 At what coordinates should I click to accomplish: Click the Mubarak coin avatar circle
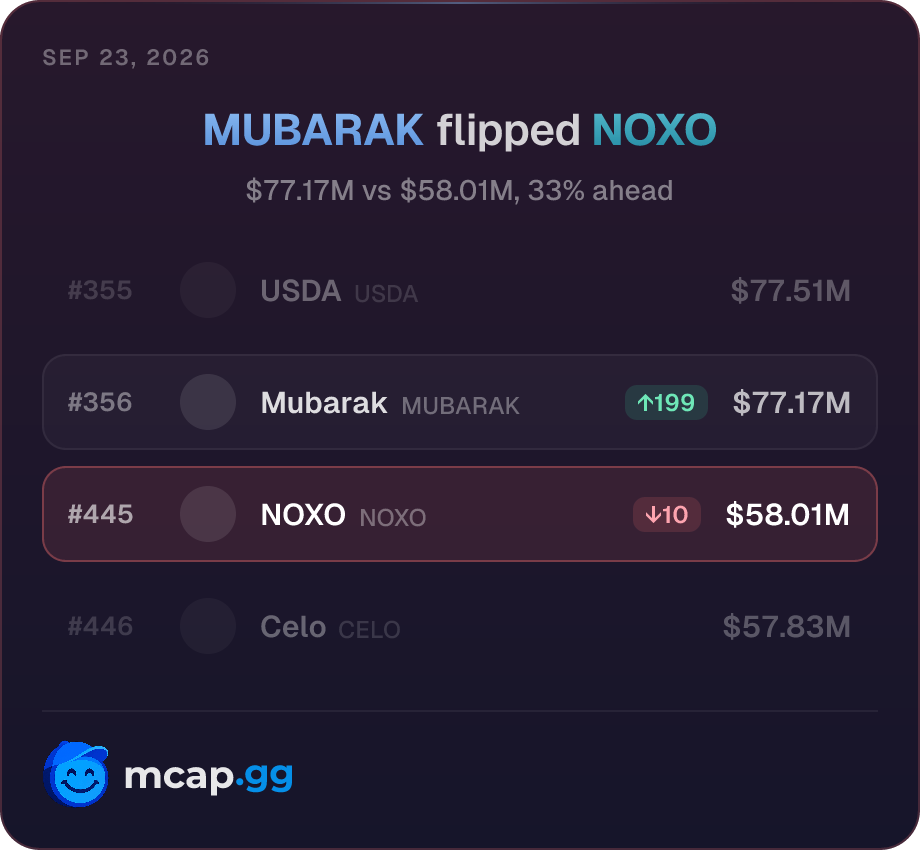(x=208, y=402)
